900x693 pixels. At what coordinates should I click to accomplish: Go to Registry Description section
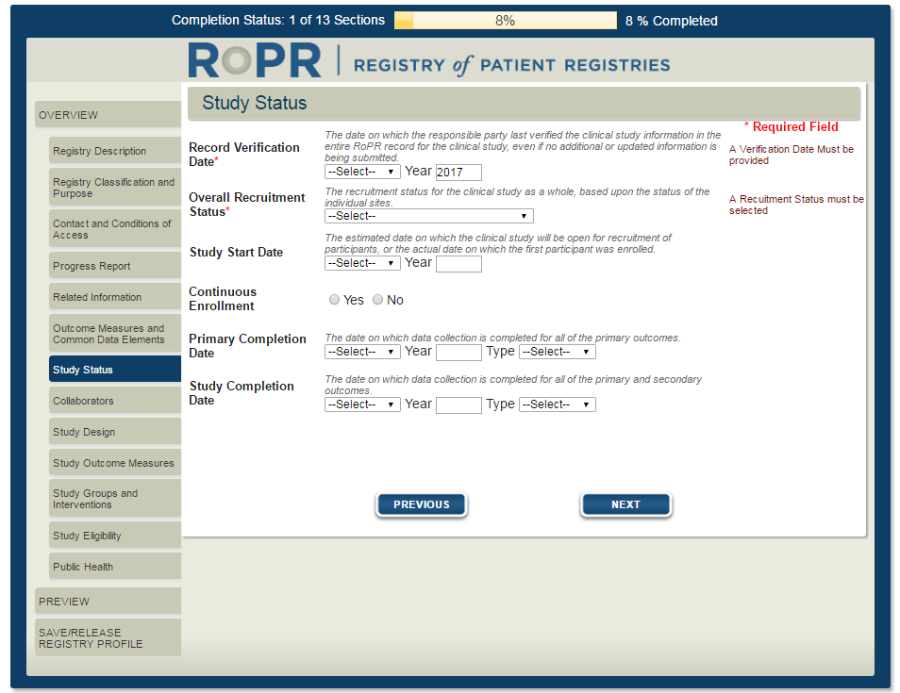(x=115, y=151)
